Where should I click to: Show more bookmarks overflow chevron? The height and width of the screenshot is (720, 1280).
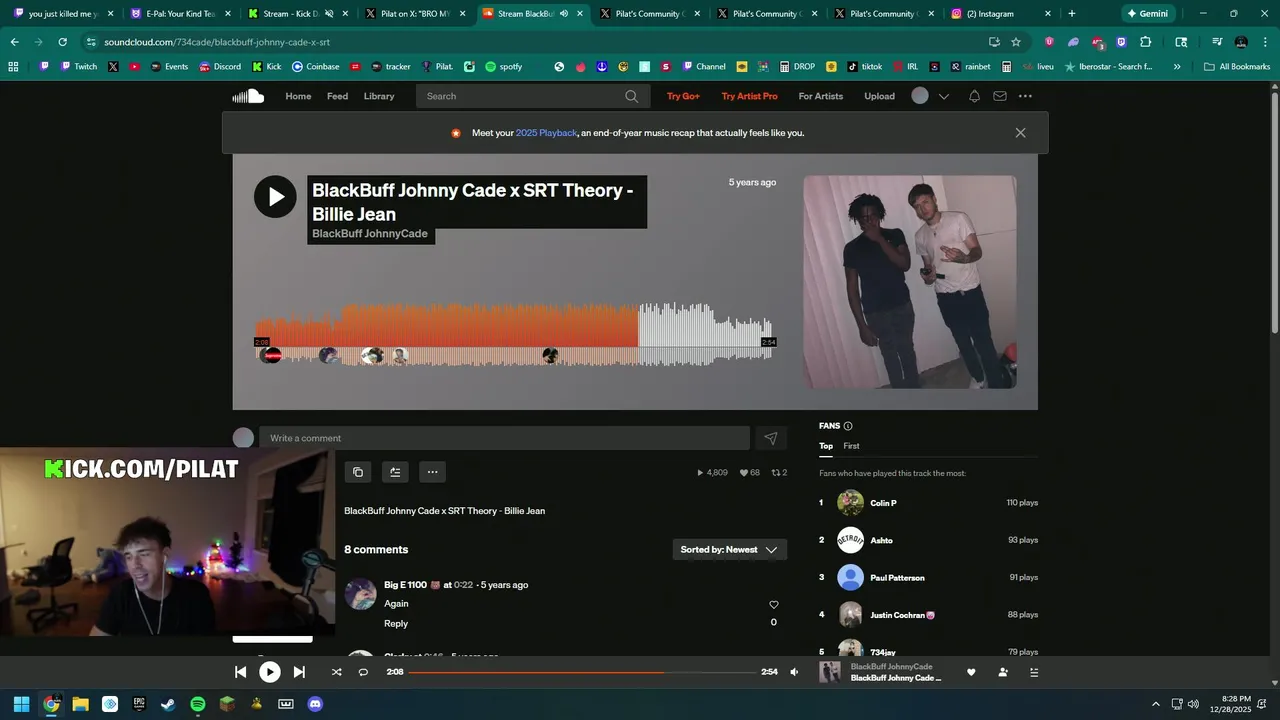1177,67
